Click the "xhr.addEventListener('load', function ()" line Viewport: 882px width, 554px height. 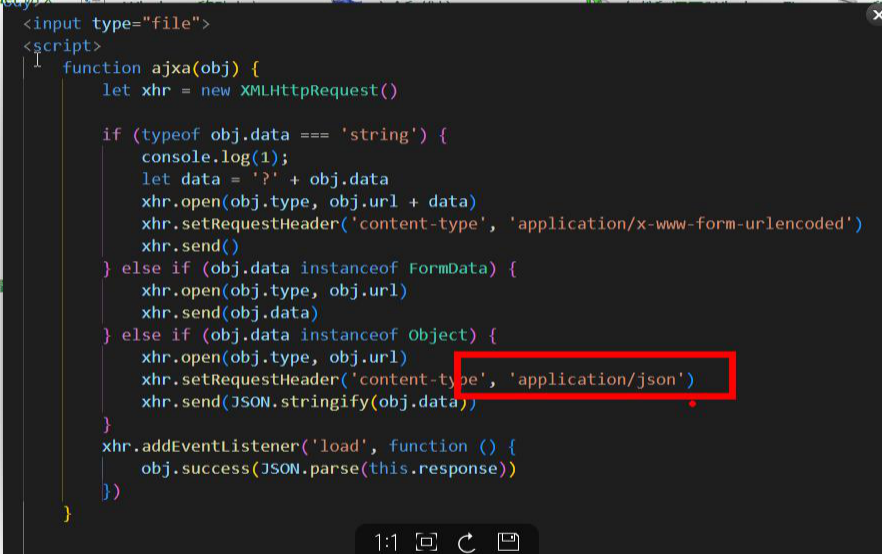tap(309, 446)
